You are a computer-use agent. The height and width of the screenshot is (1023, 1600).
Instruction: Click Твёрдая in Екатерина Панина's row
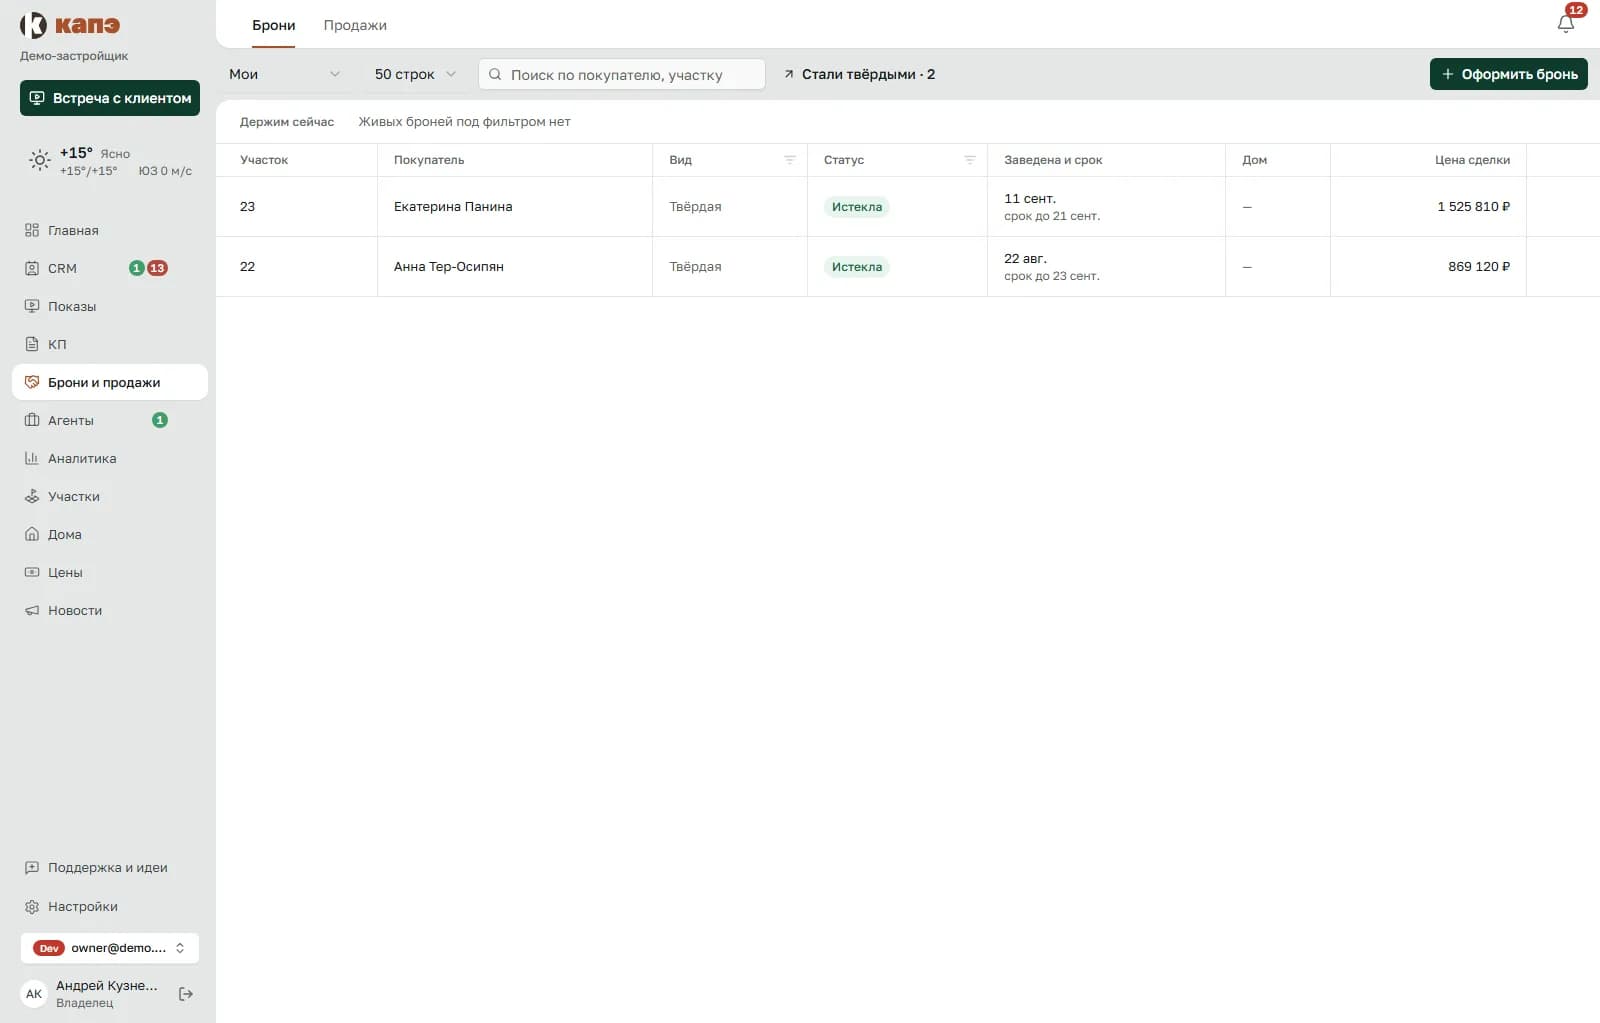[695, 206]
